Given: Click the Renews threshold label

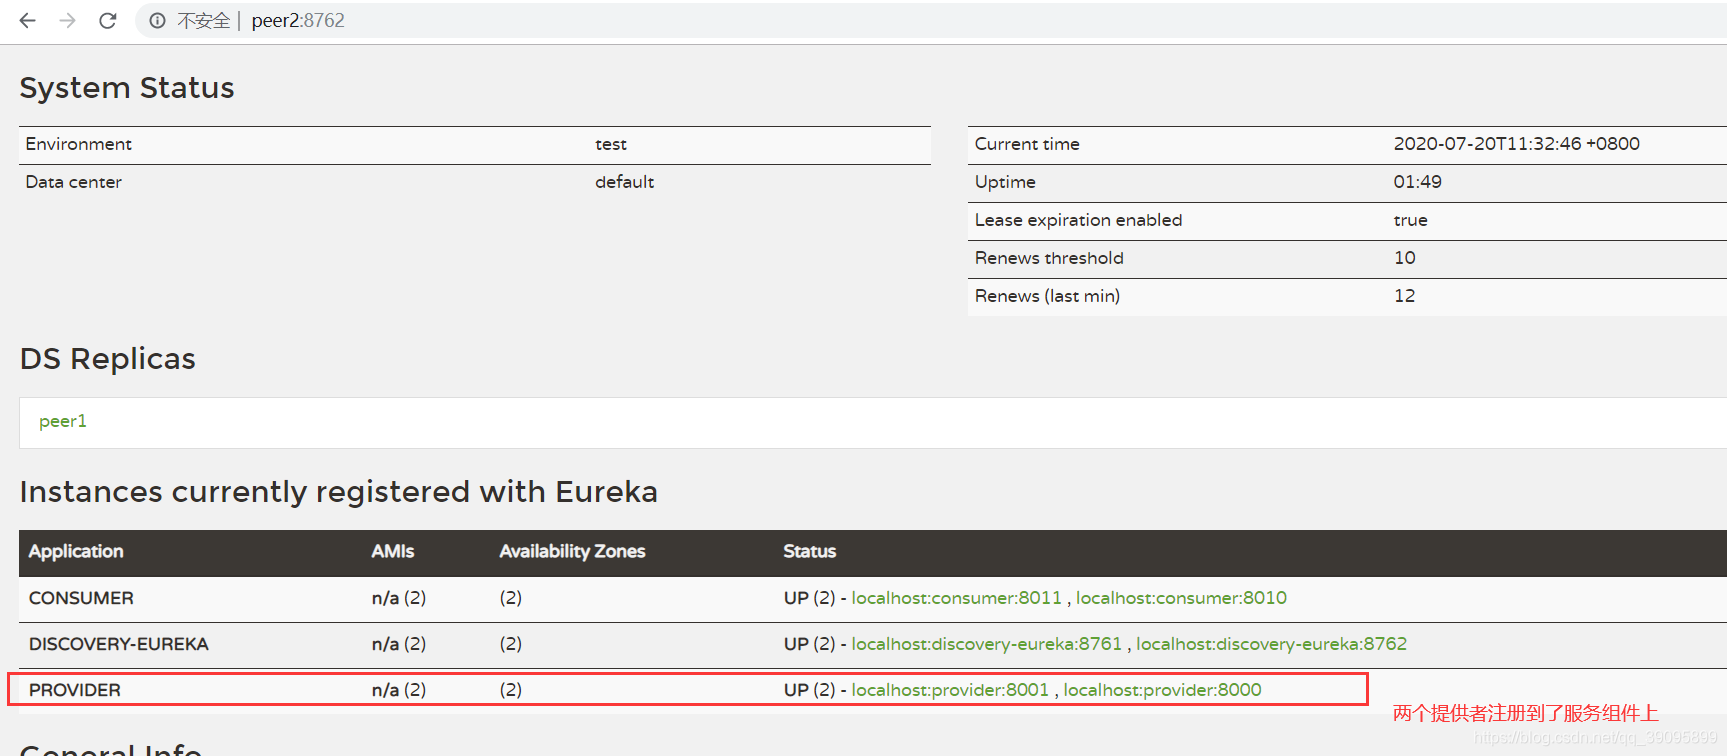Looking at the screenshot, I should coord(1049,258).
